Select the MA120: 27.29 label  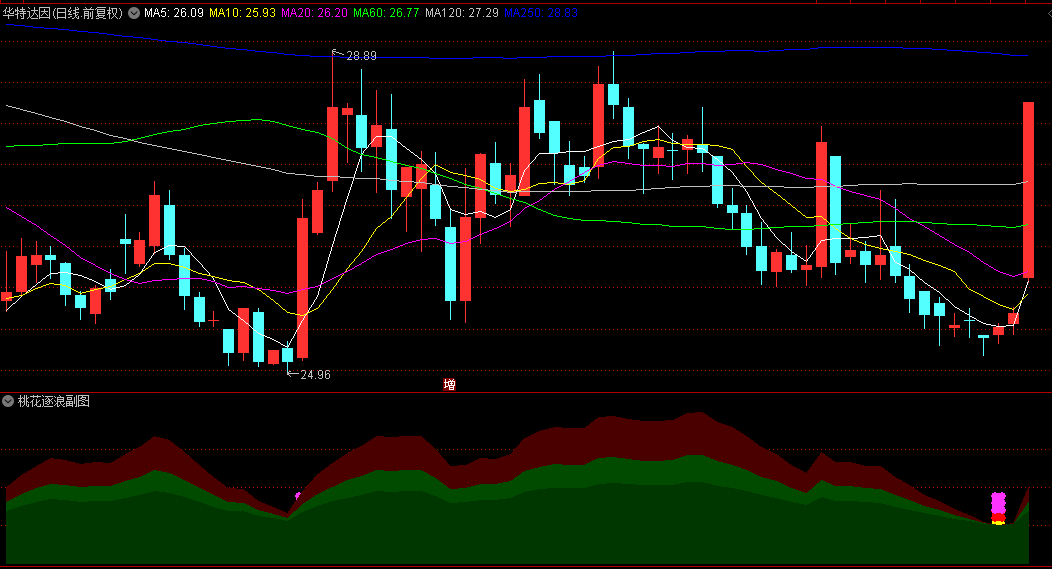(462, 13)
